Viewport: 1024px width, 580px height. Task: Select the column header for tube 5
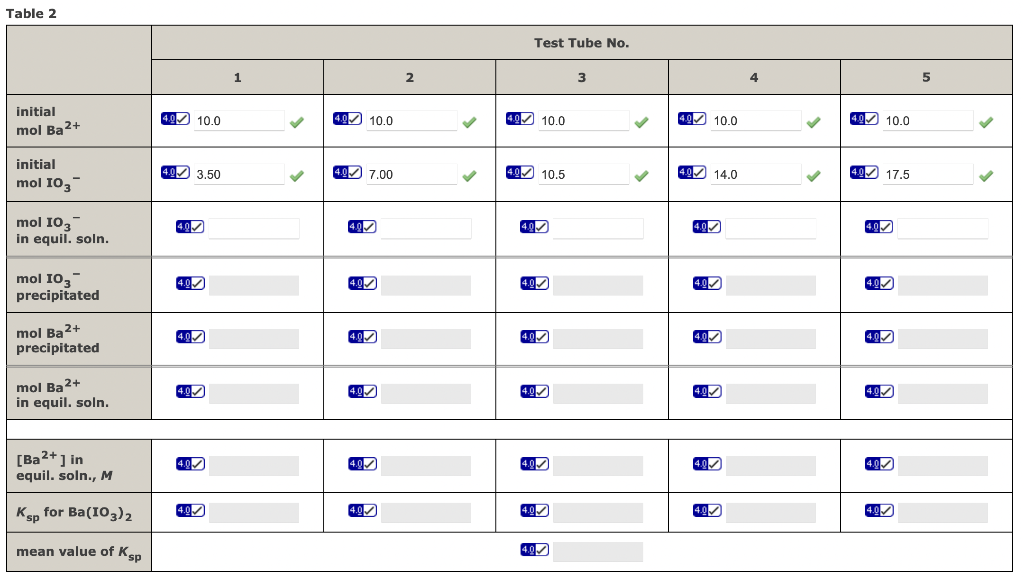pyautogui.click(x=926, y=76)
